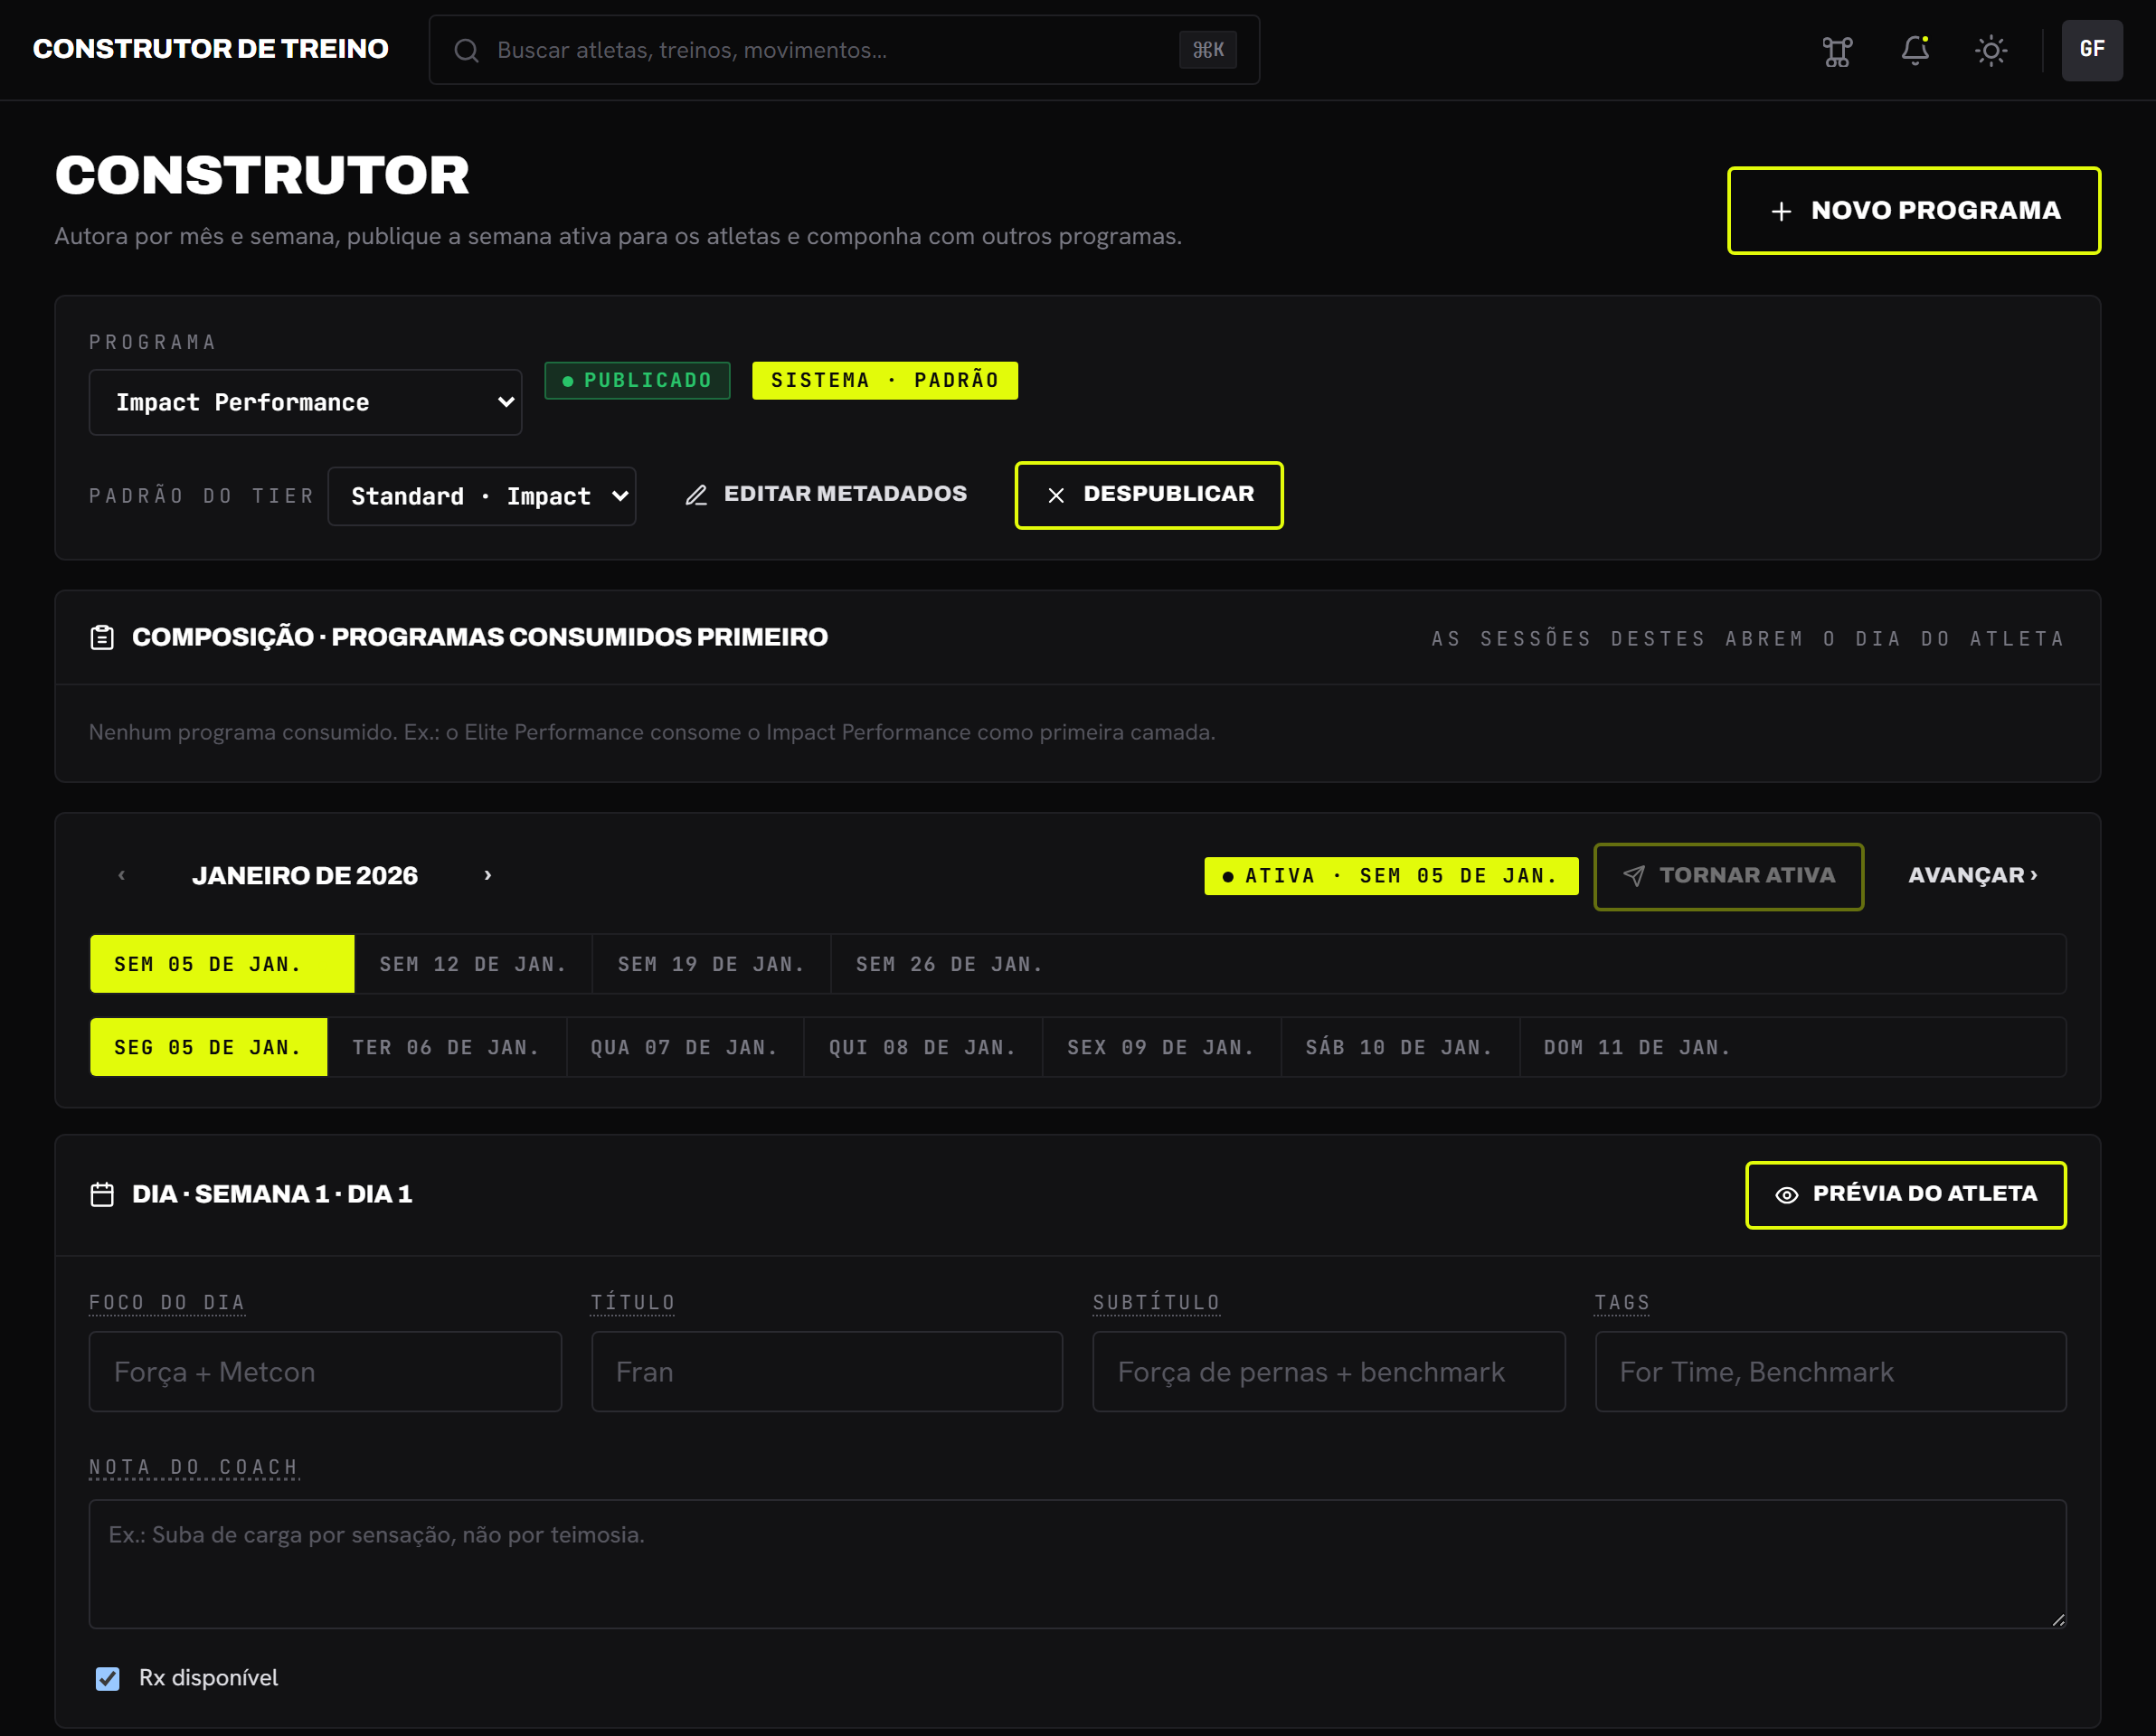
Task: Select day tab Dom 11 de Jan.
Action: (1638, 1047)
